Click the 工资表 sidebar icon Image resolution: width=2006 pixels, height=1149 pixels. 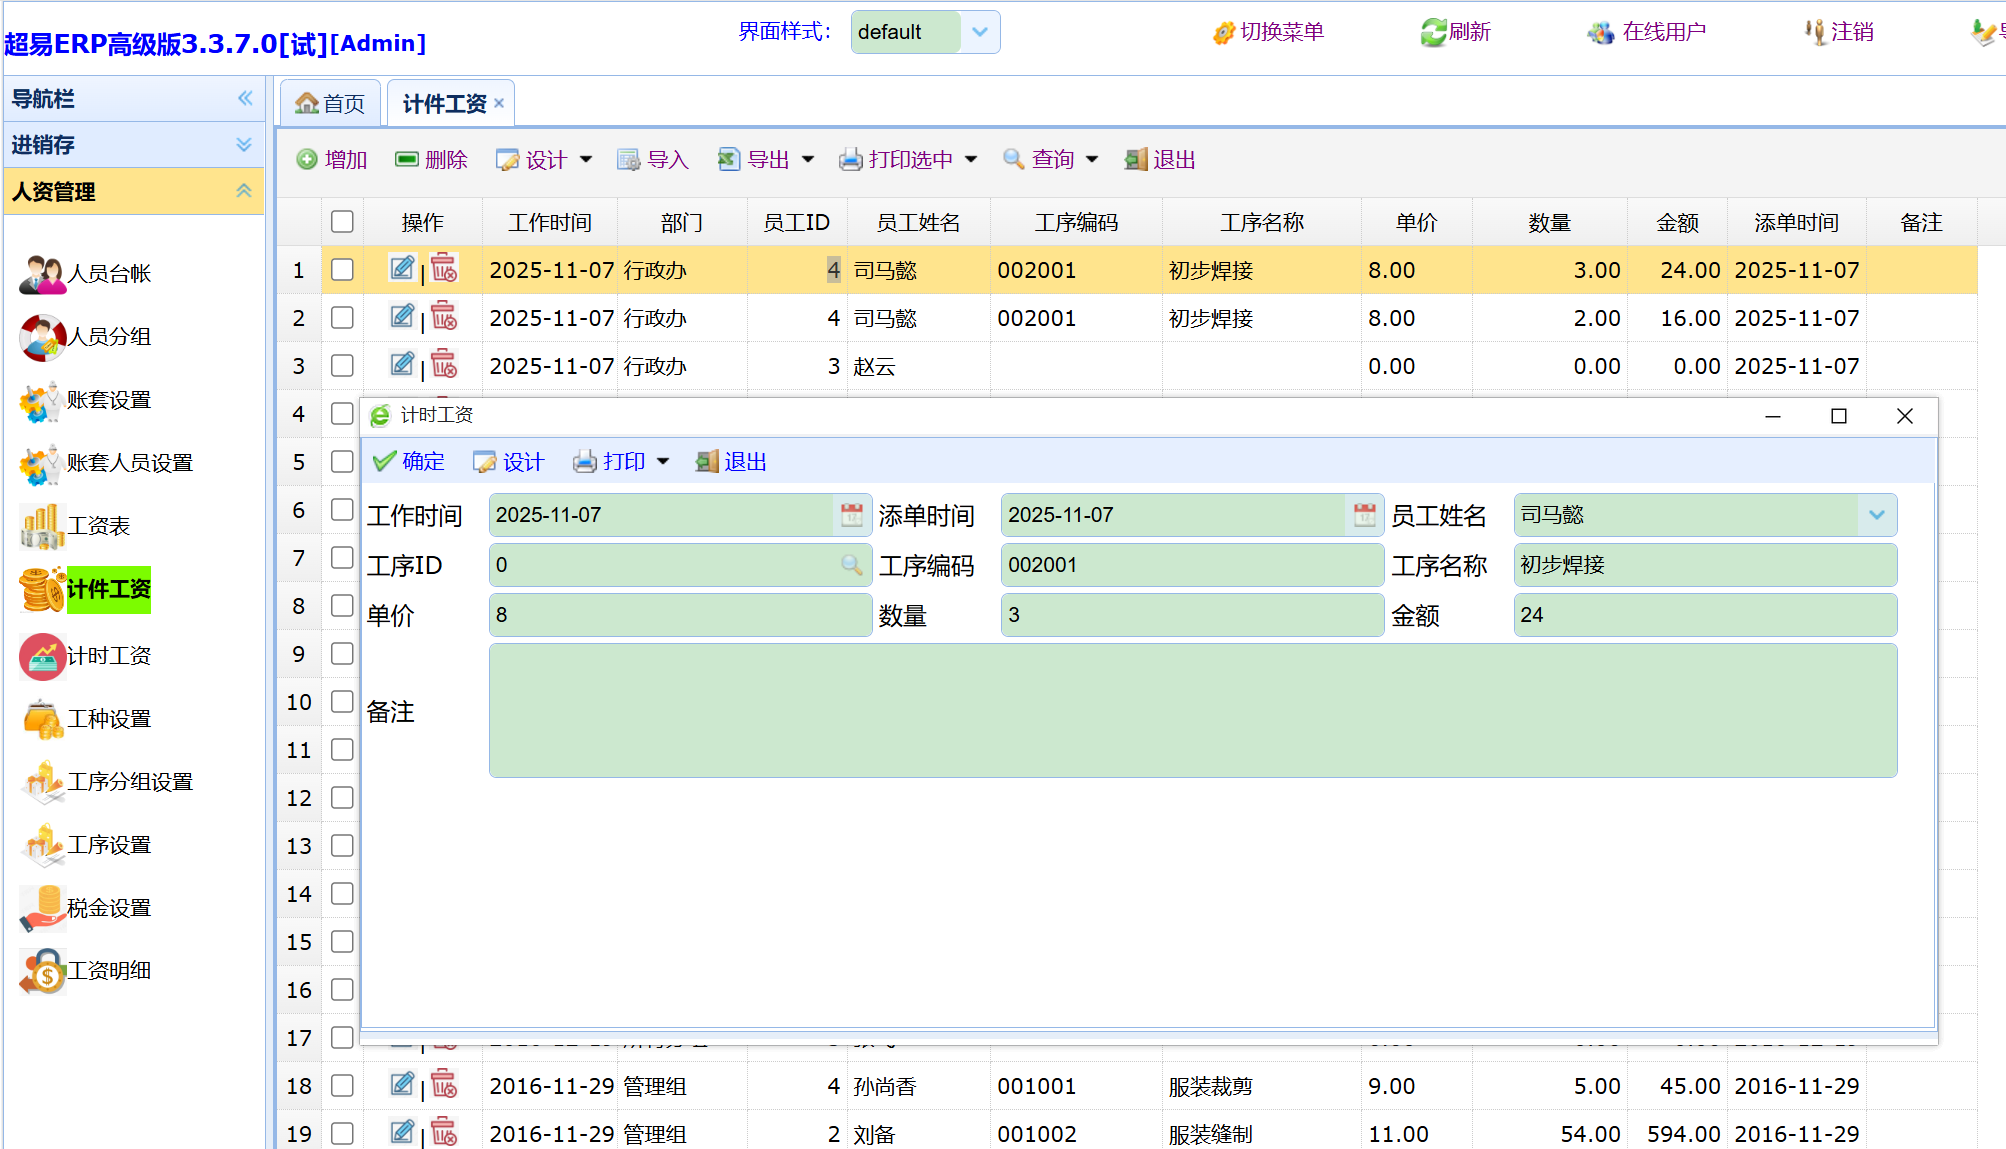42,526
